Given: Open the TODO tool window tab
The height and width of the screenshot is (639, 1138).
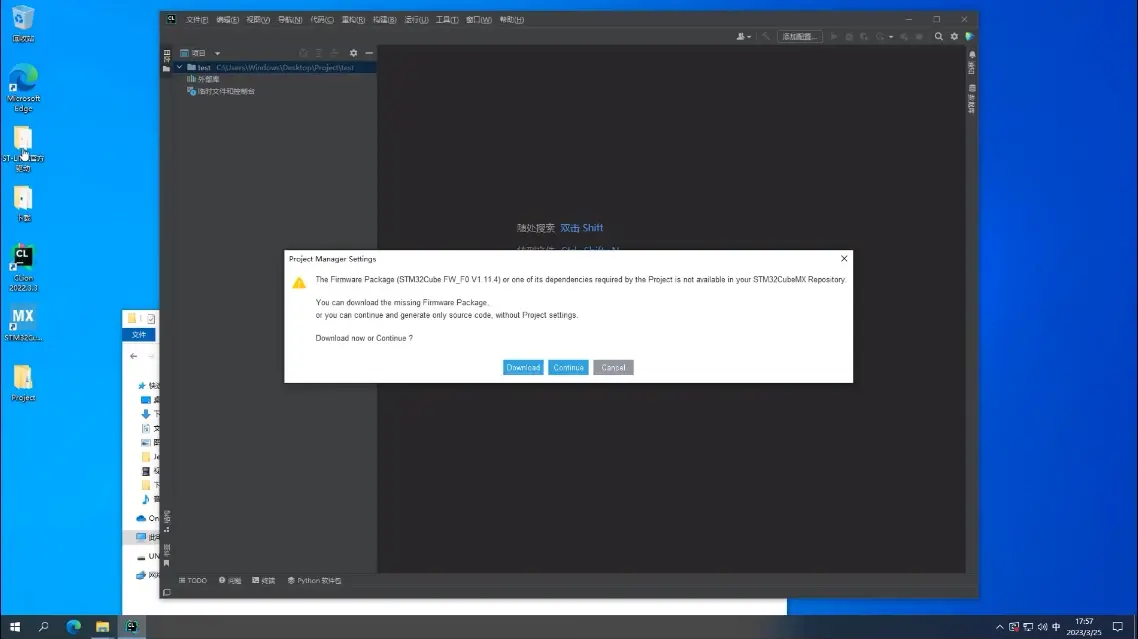Looking at the screenshot, I should coord(193,580).
